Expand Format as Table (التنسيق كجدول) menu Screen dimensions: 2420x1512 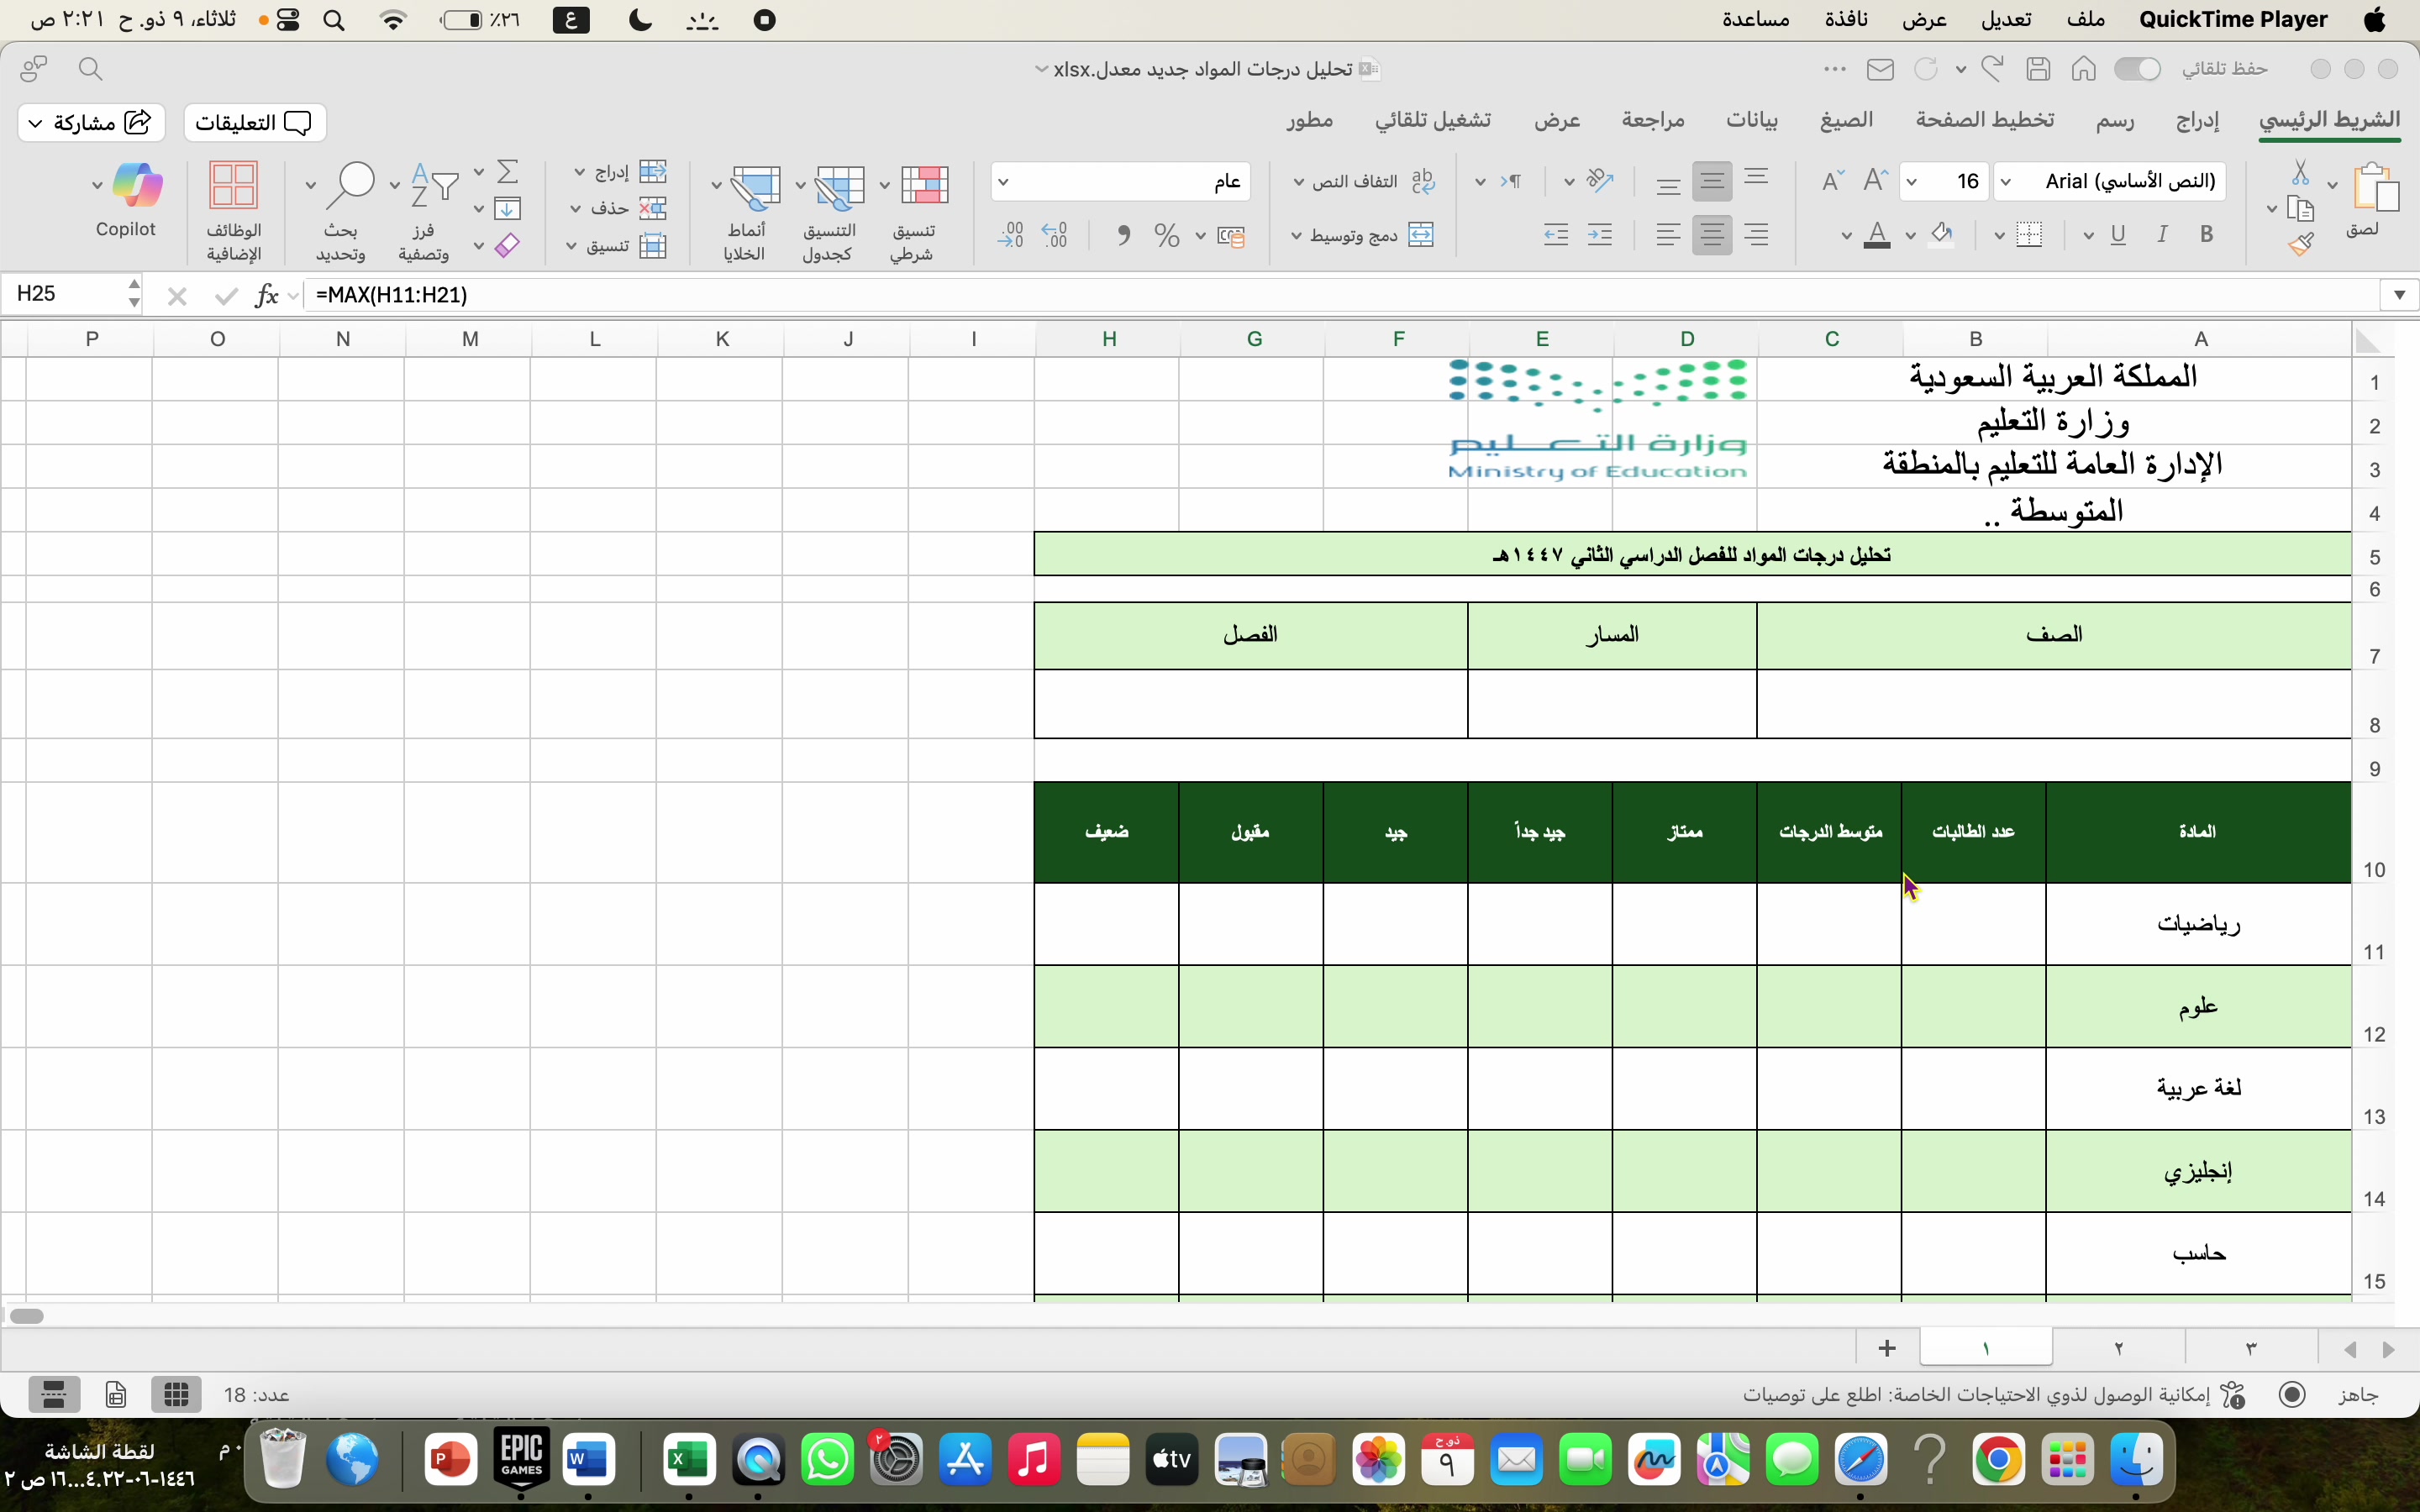[x=800, y=186]
